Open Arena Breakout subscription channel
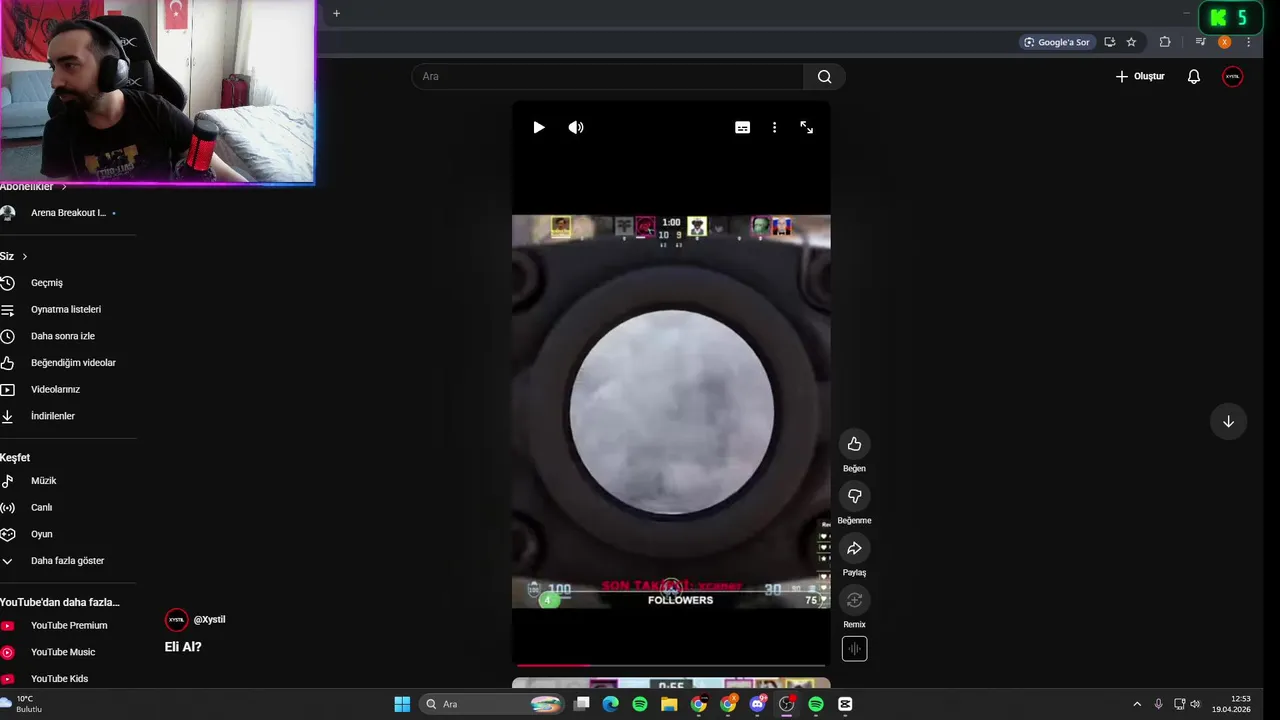Image resolution: width=1280 pixels, height=720 pixels. 67,213
